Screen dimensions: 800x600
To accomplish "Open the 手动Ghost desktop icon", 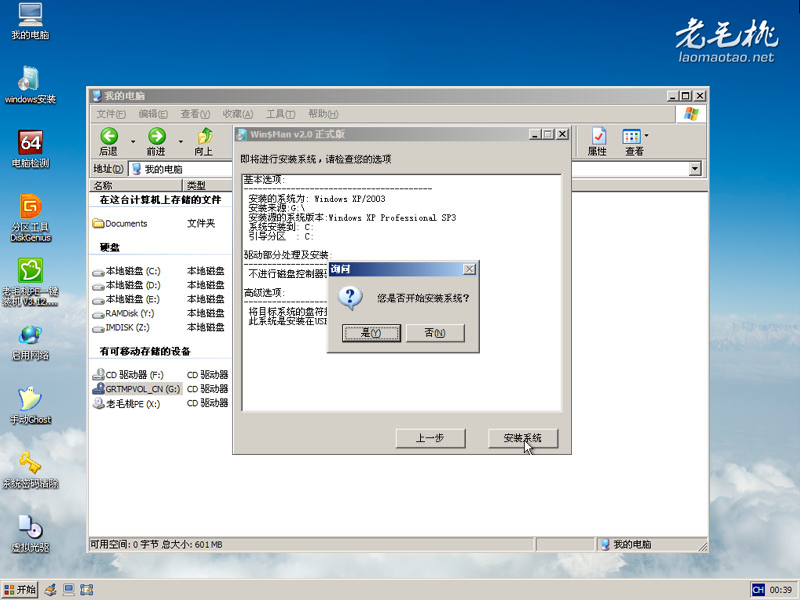I will (x=30, y=406).
